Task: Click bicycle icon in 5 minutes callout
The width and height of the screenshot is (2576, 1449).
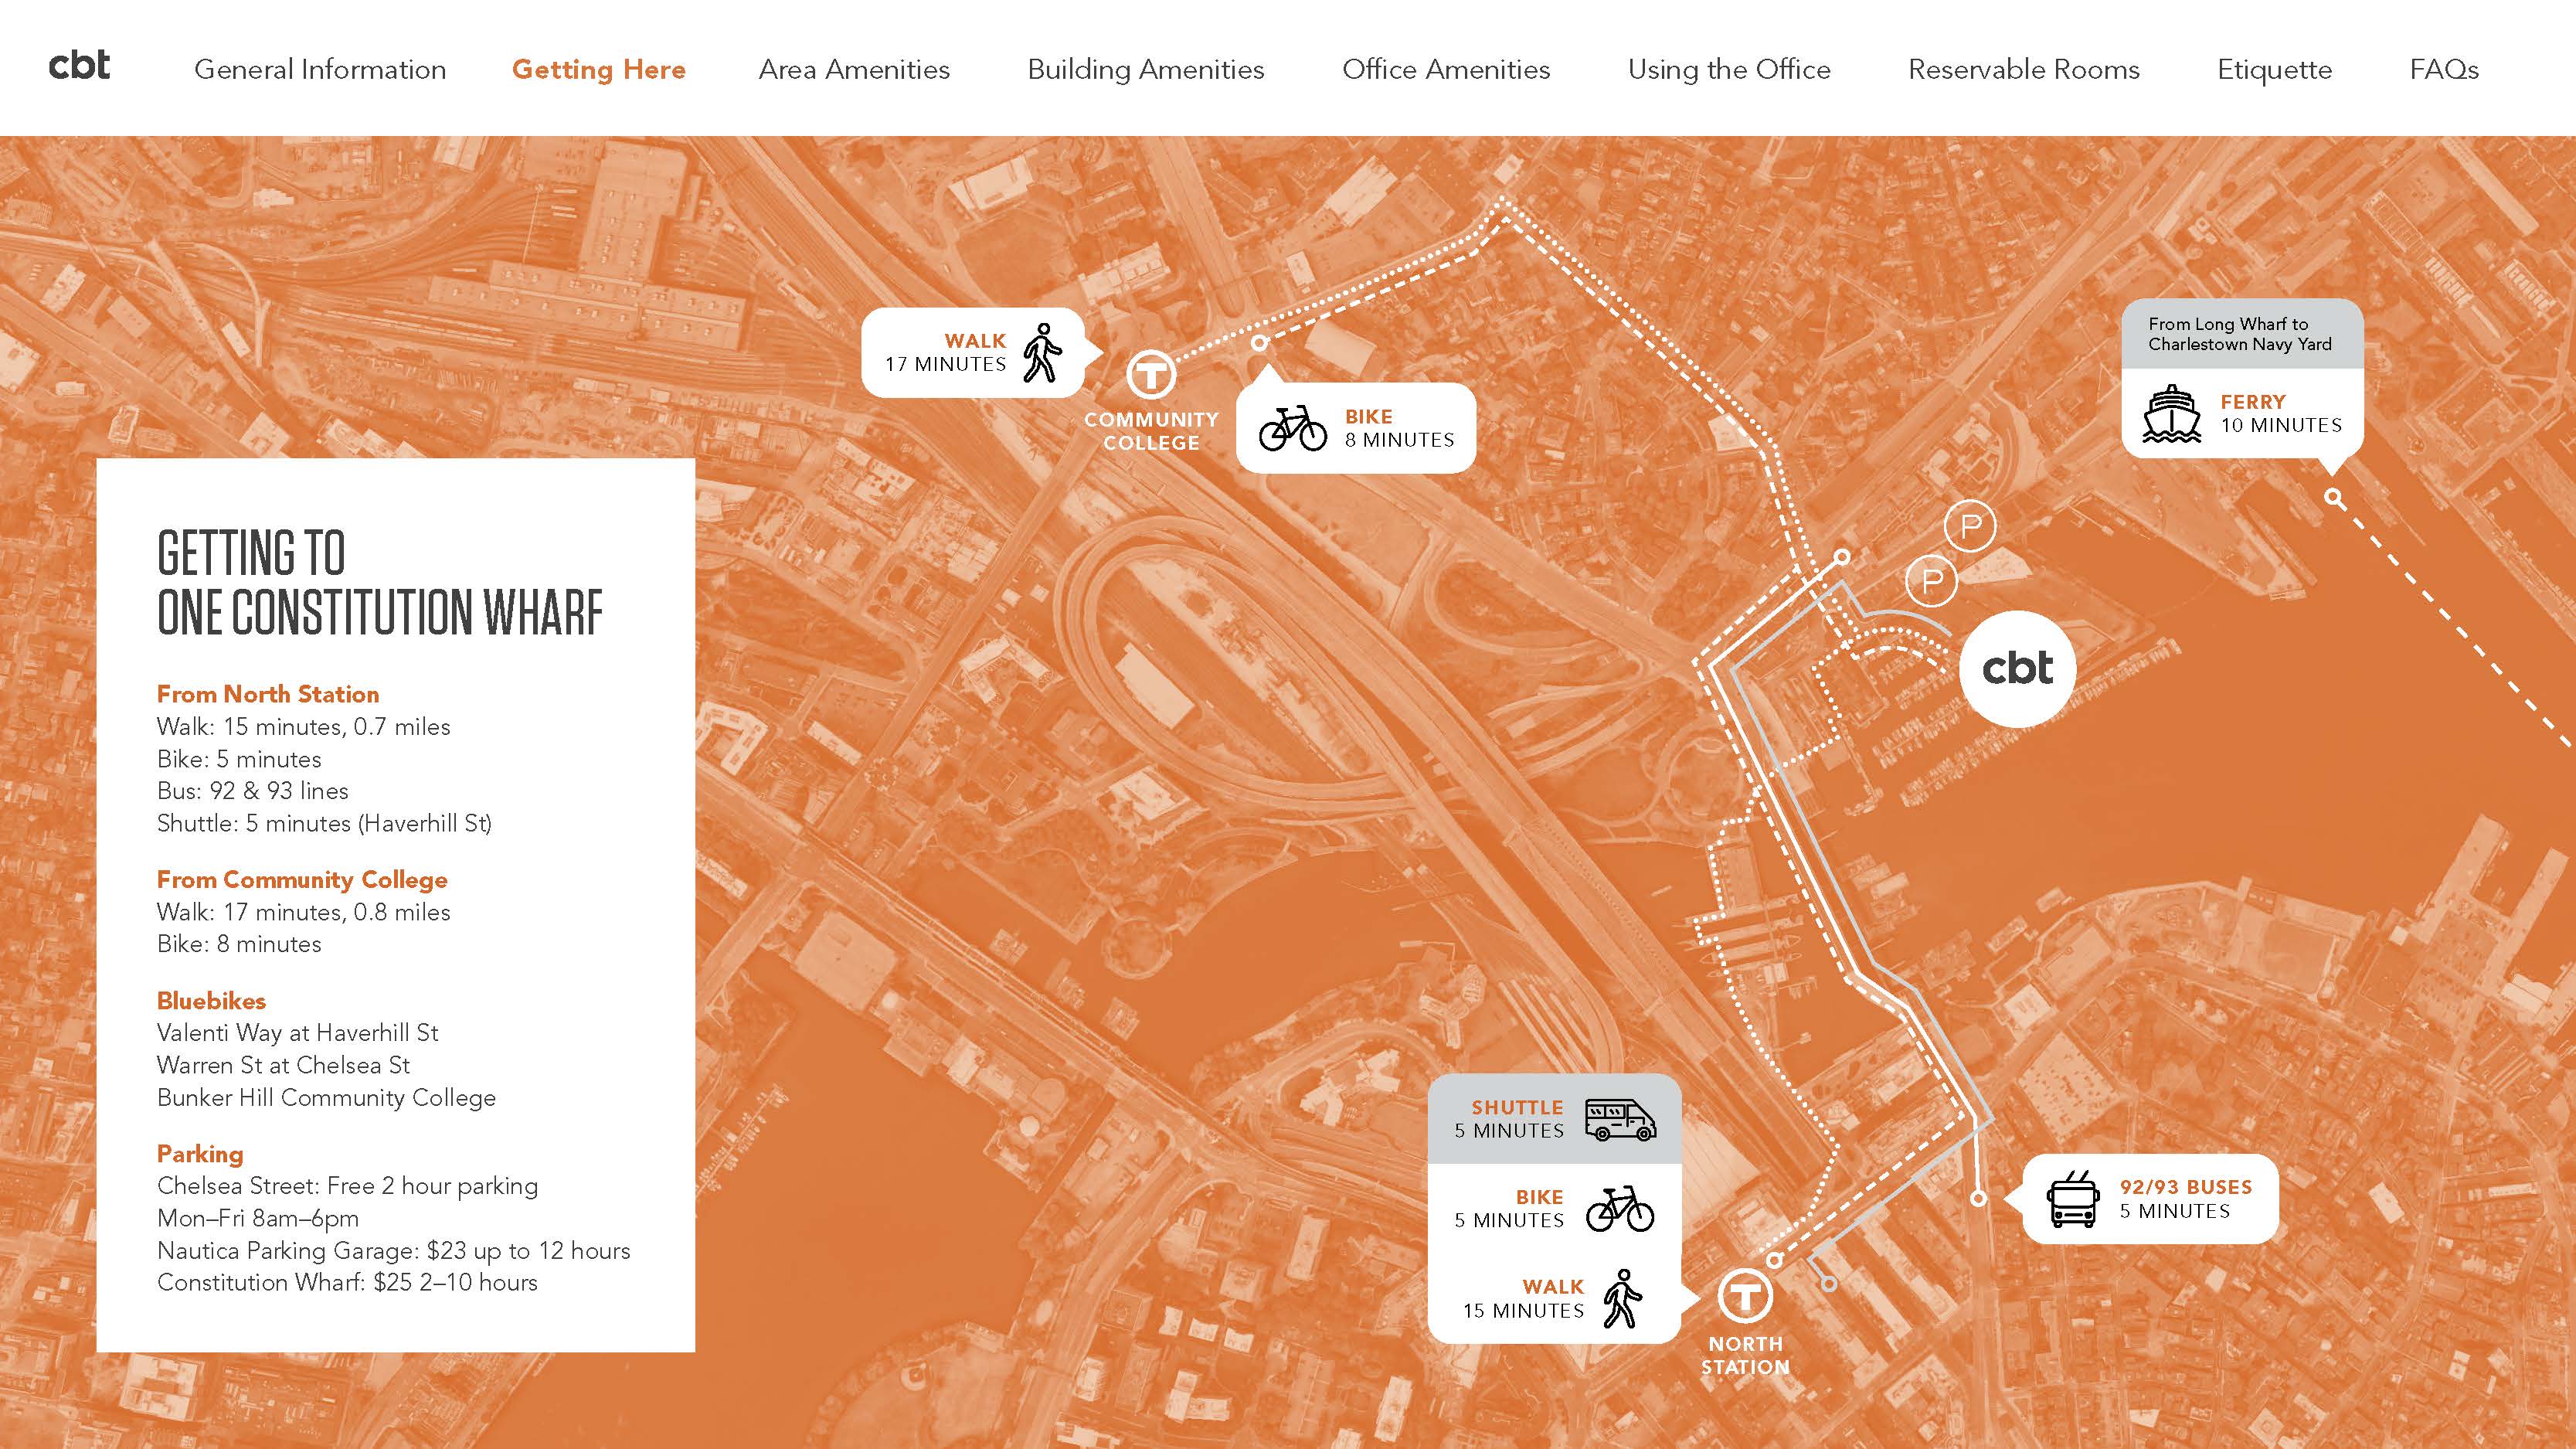Action: (1620, 1209)
